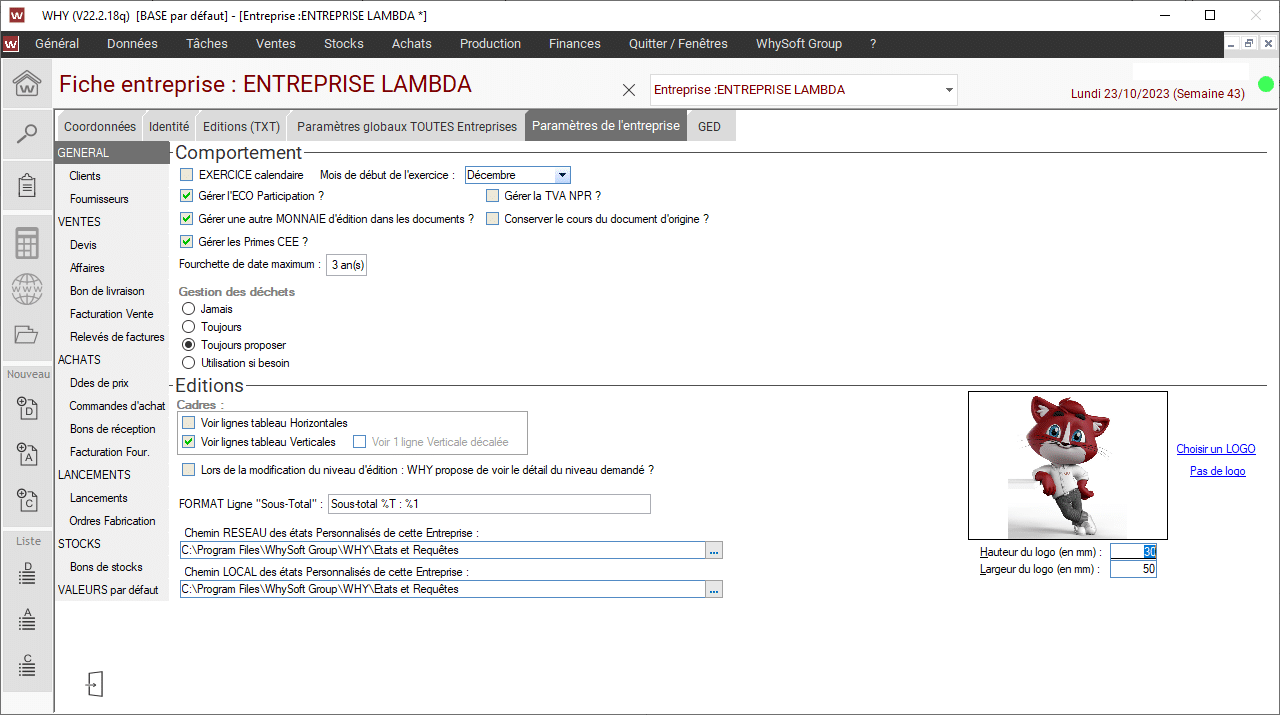Open the Entreprise selector dropdown
Image resolution: width=1280 pixels, height=715 pixels.
(x=948, y=90)
